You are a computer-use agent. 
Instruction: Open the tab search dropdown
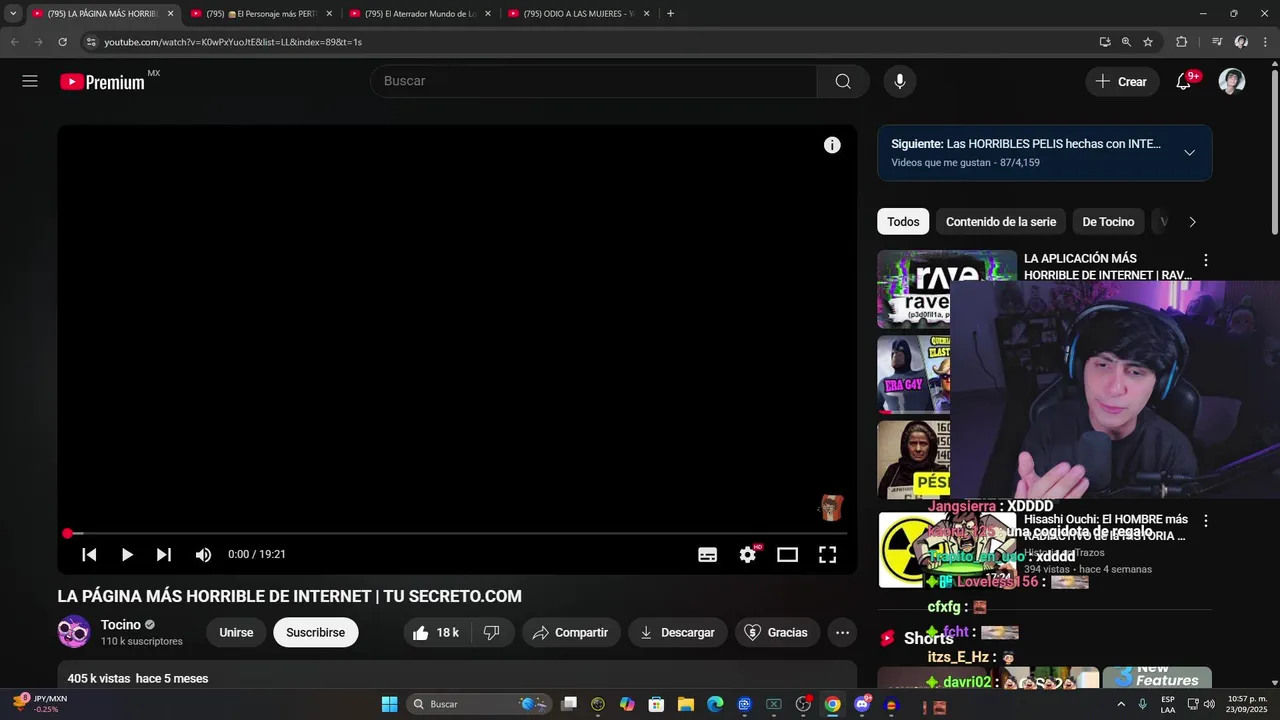pyautogui.click(x=13, y=14)
